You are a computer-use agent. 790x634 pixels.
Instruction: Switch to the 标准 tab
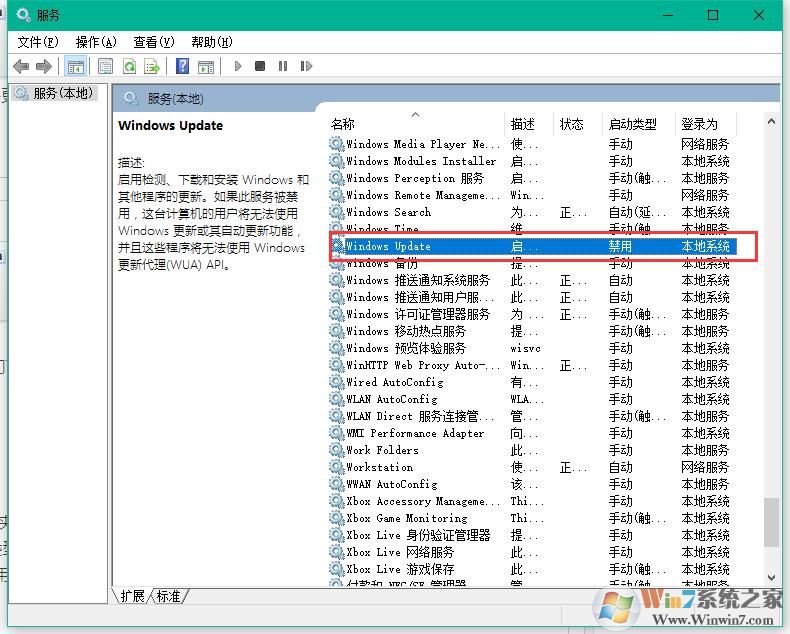point(169,596)
